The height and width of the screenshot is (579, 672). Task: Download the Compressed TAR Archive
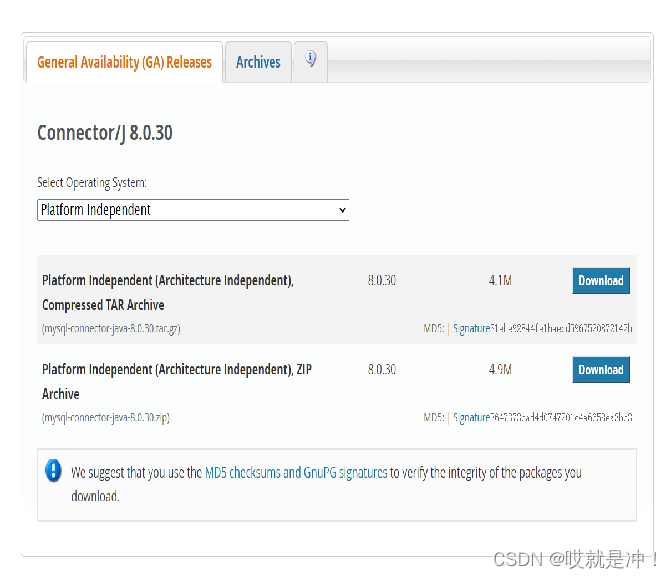point(601,281)
